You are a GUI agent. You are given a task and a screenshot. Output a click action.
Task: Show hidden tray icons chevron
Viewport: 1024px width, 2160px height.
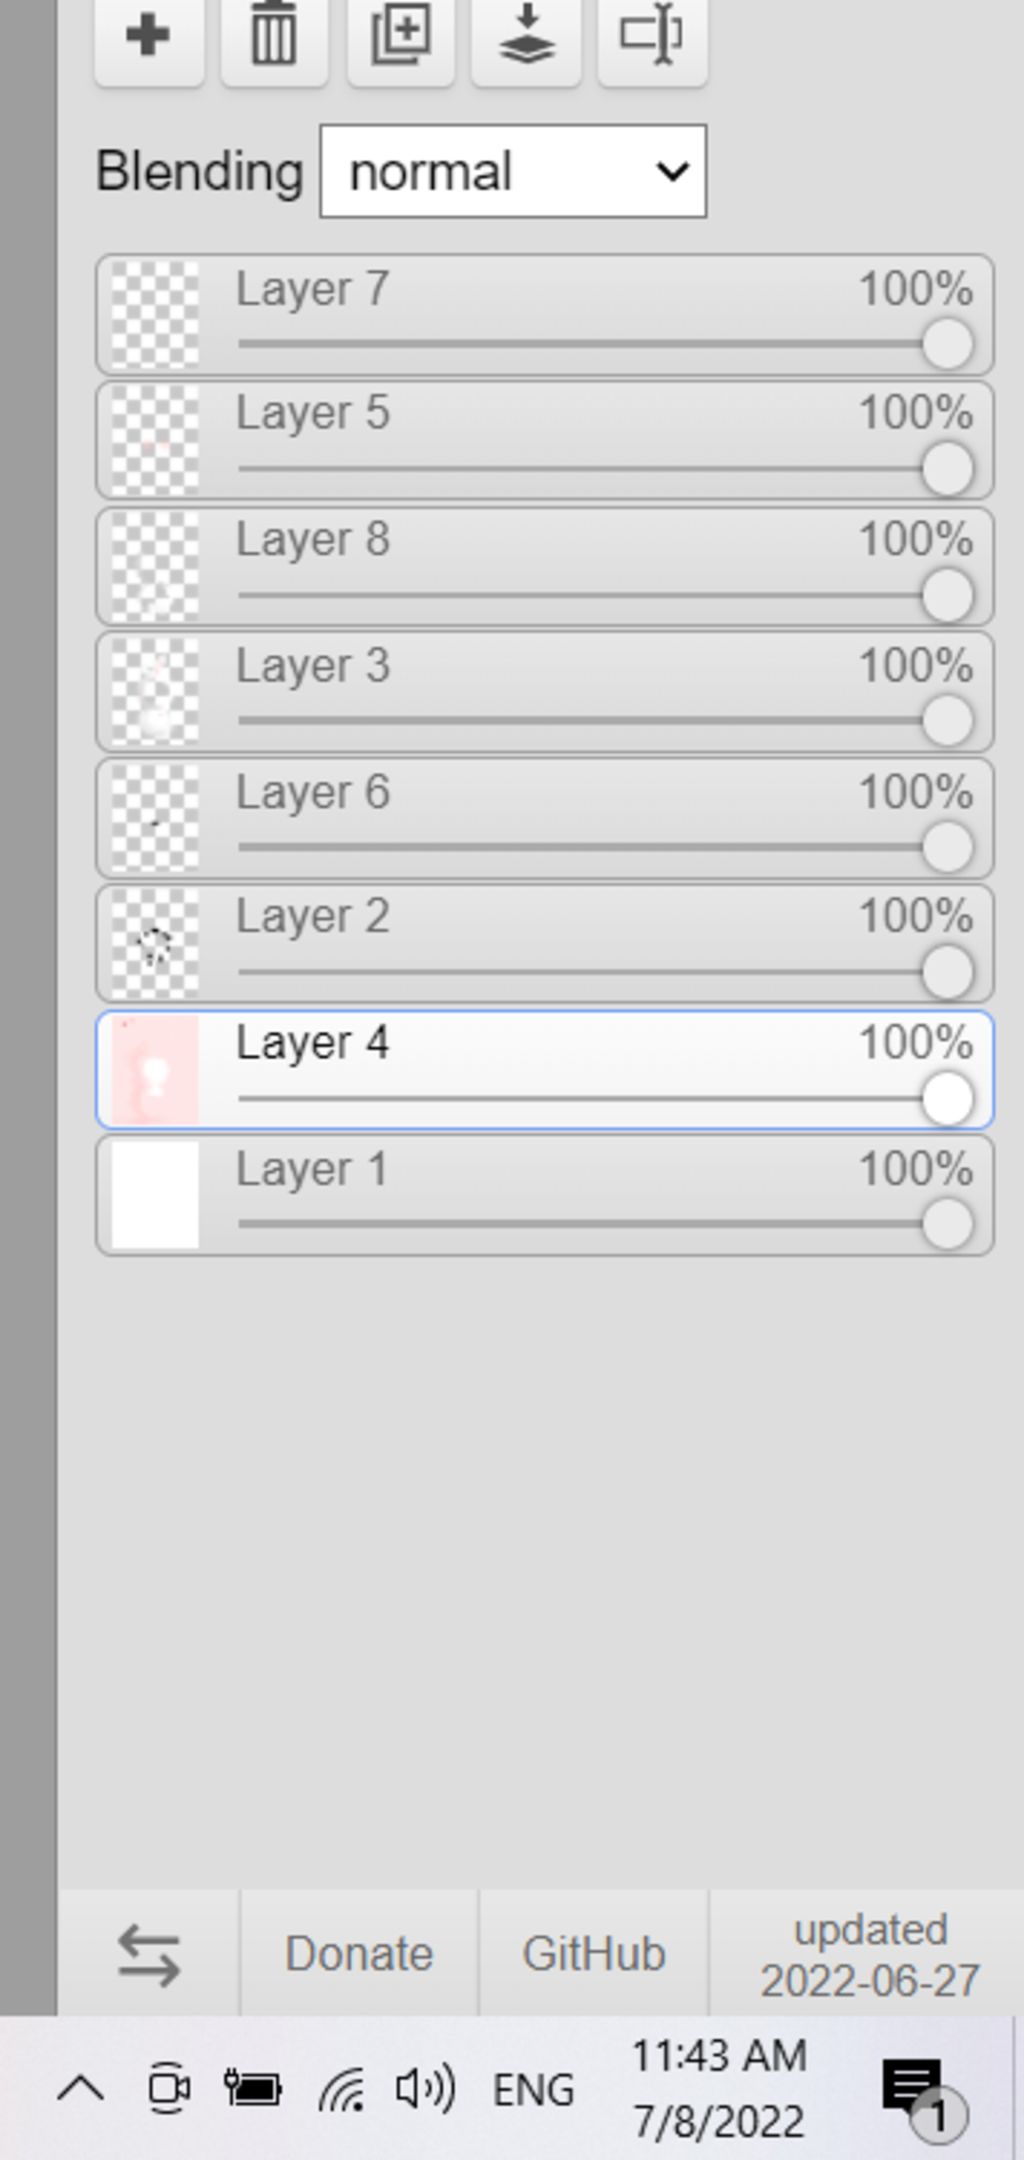[81, 2089]
